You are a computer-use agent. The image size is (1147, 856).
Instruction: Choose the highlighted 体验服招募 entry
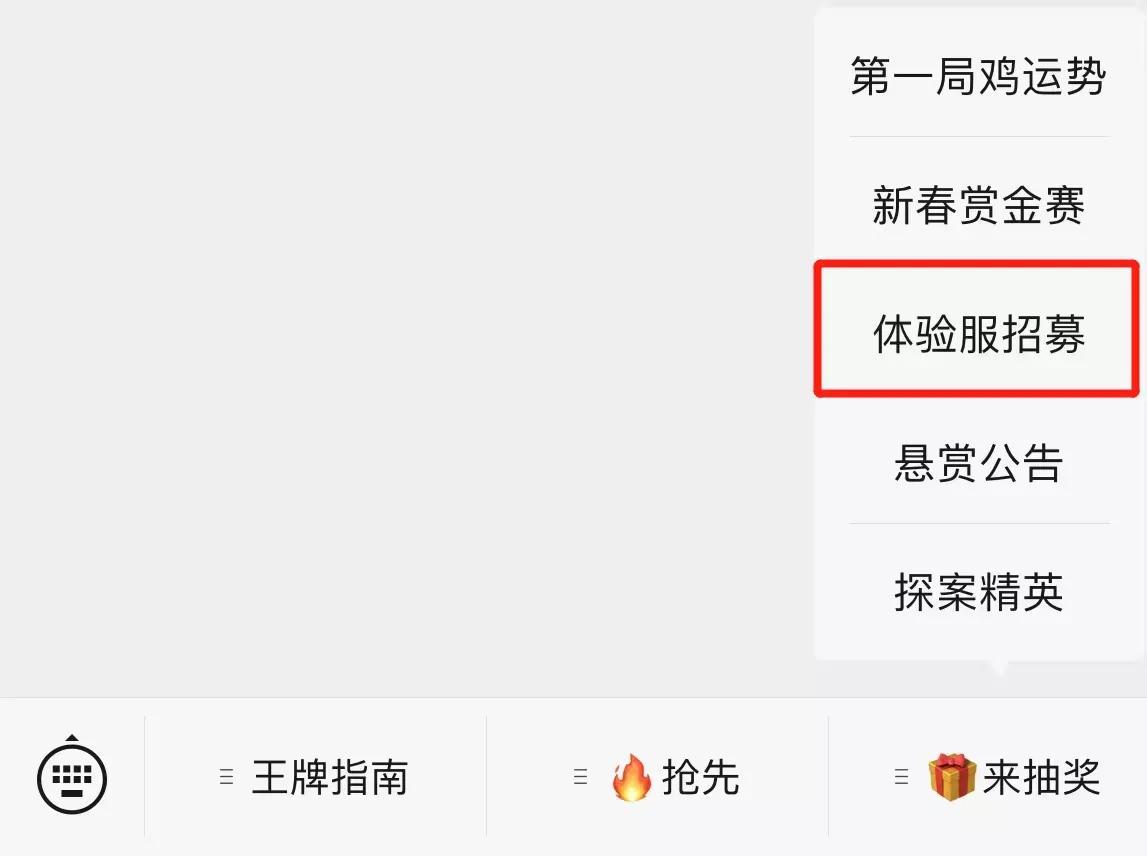(x=978, y=334)
